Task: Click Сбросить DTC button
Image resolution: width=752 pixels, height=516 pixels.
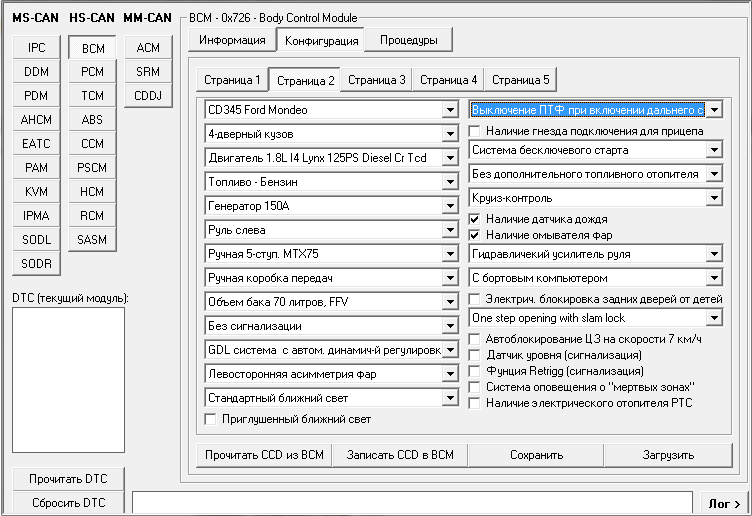Action: click(67, 503)
